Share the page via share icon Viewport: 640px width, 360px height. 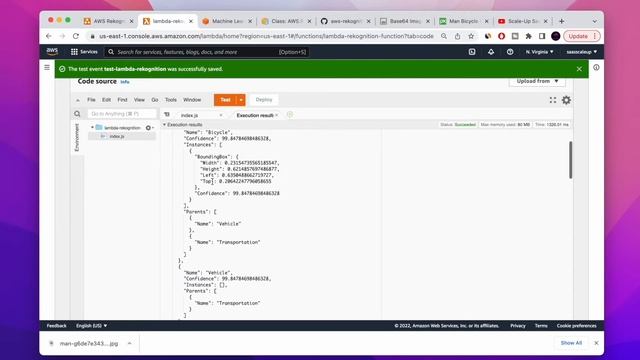click(x=458, y=36)
